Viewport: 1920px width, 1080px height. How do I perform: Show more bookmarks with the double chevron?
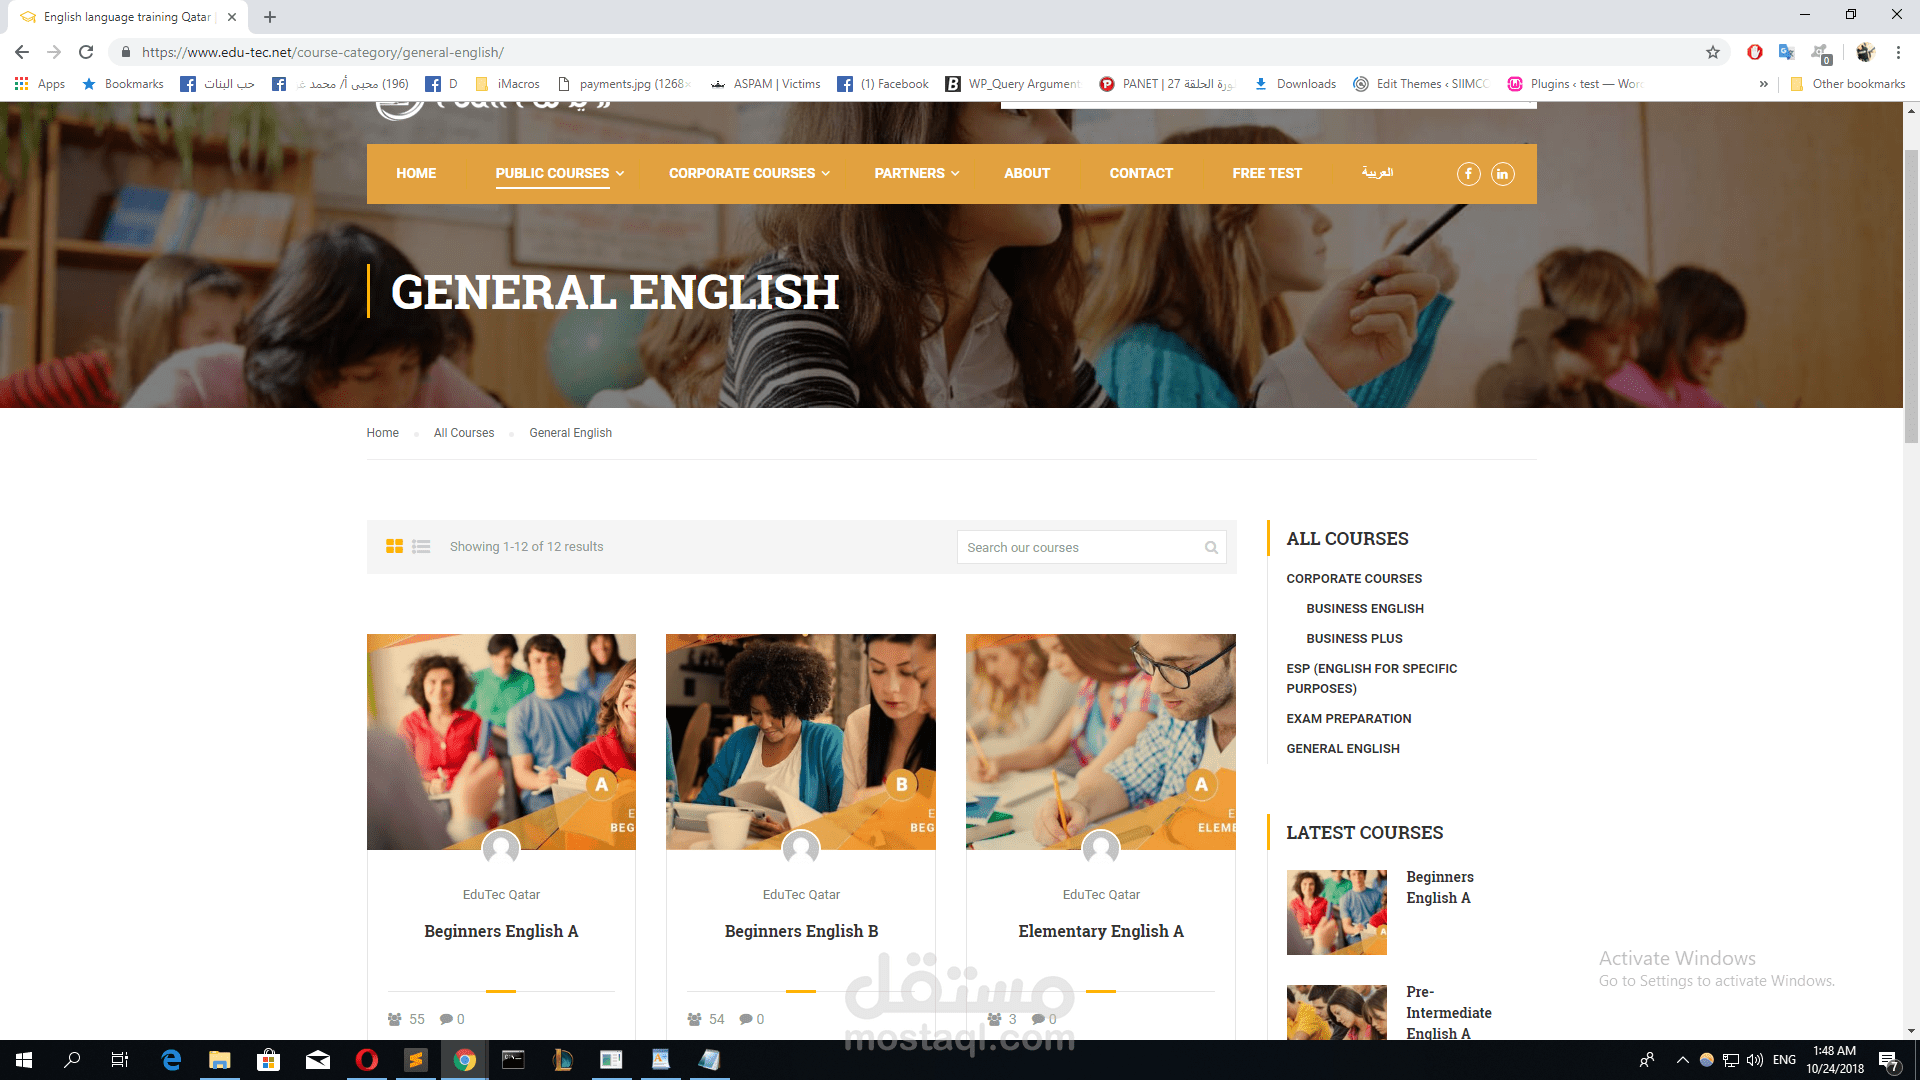[x=1763, y=84]
